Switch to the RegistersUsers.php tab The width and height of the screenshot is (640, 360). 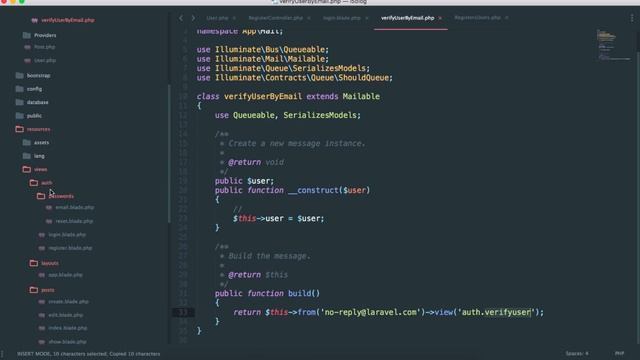tap(478, 18)
